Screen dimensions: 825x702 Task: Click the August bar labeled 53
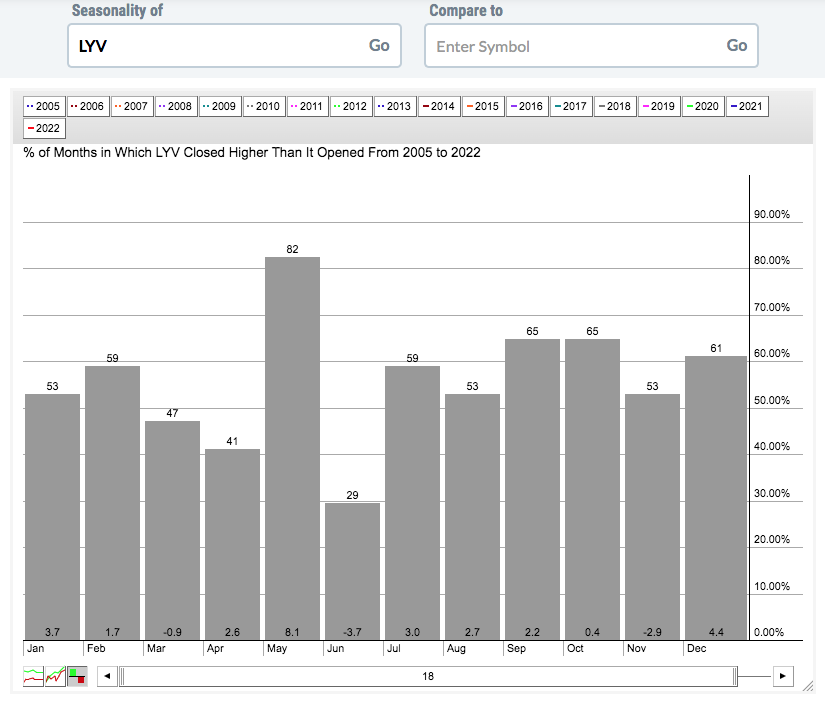coord(472,517)
